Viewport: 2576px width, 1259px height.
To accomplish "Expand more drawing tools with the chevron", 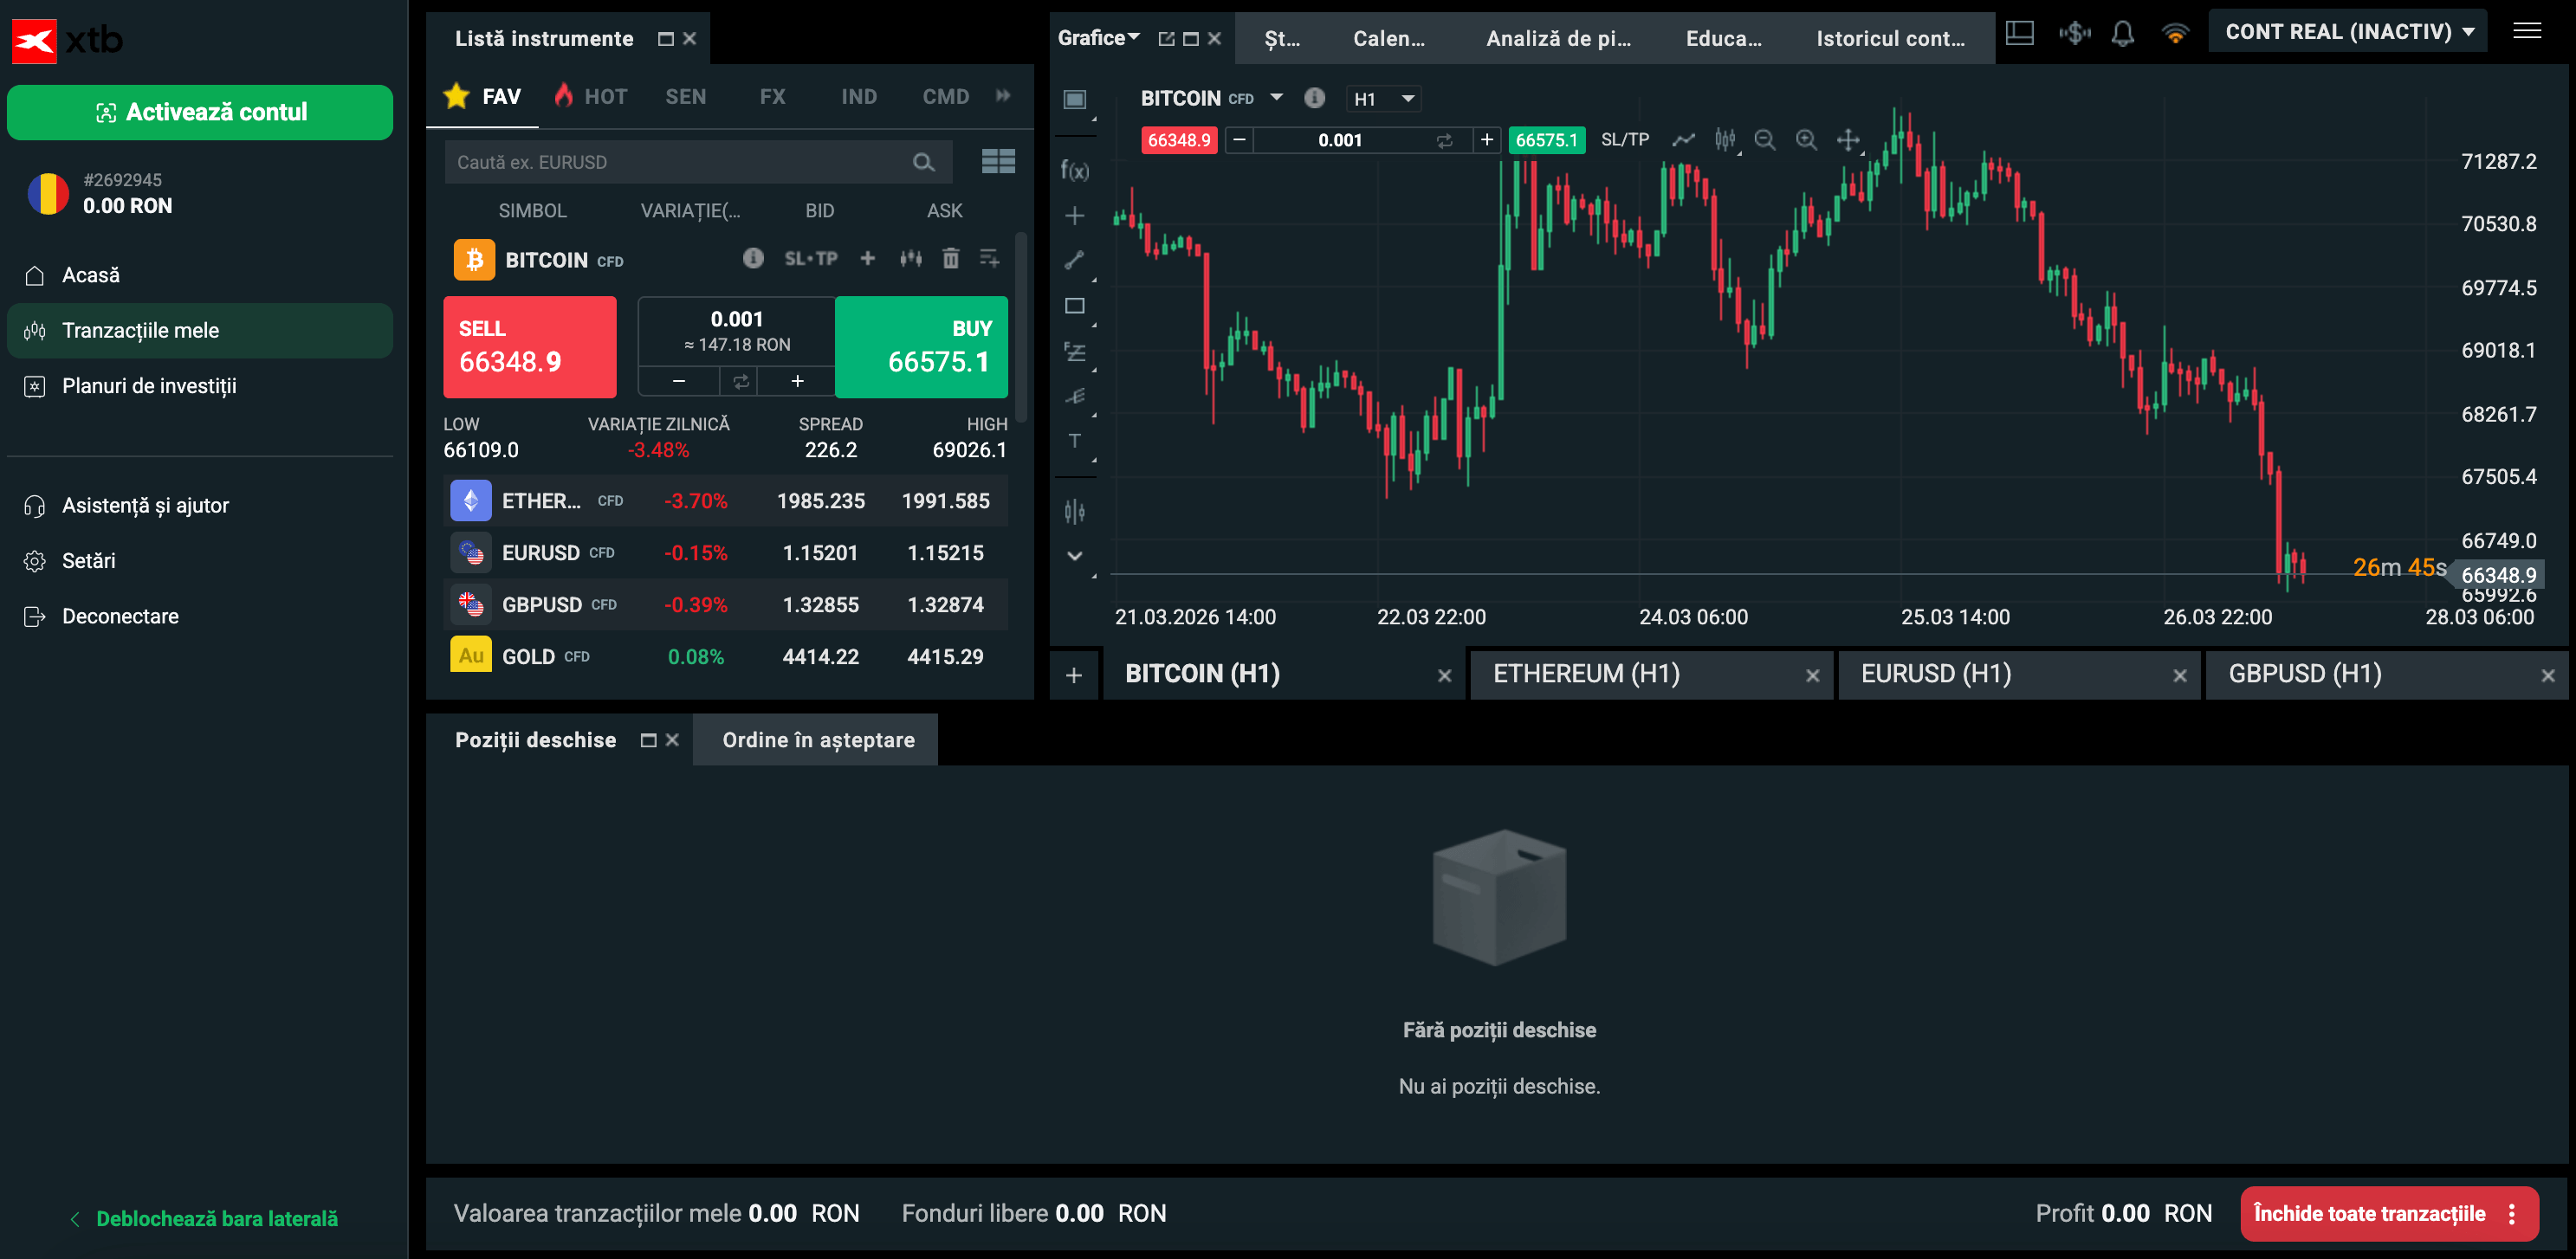I will click(1074, 556).
